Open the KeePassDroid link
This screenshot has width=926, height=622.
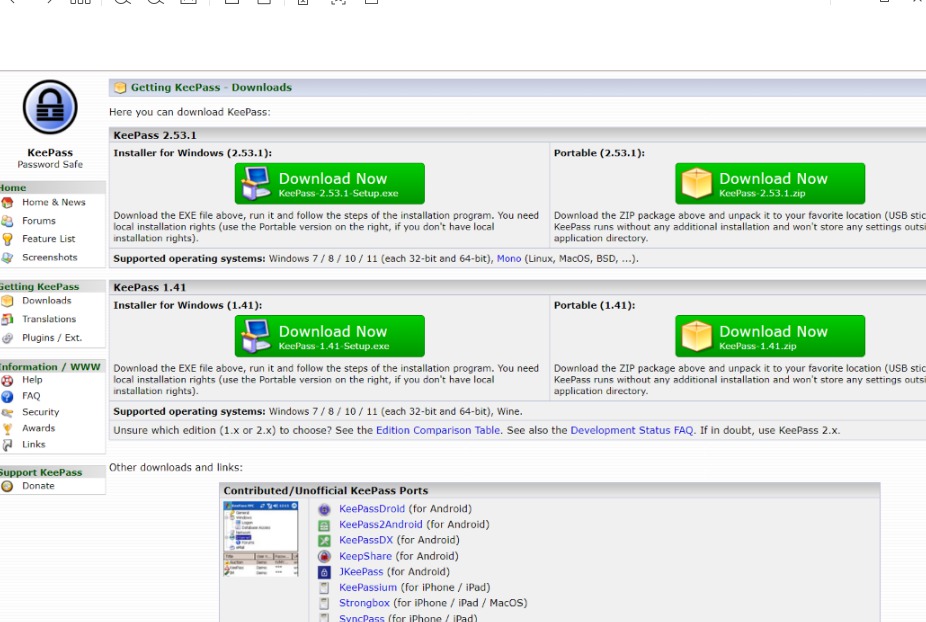[x=372, y=509]
